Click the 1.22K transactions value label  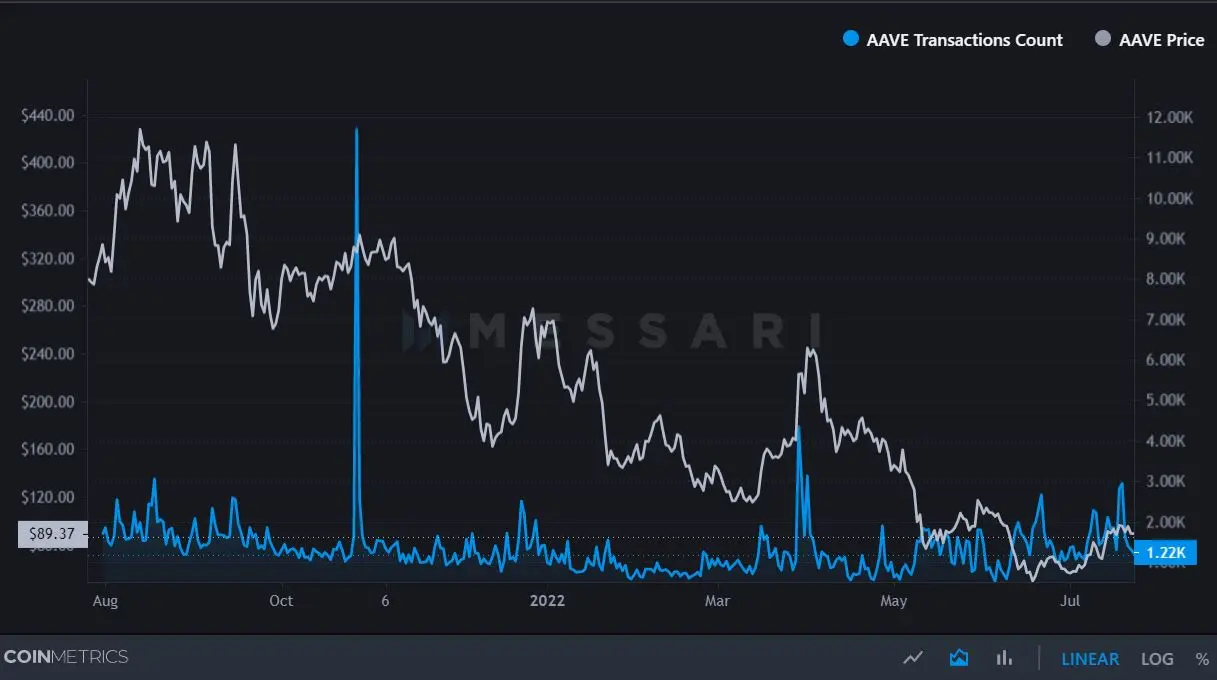(1166, 552)
